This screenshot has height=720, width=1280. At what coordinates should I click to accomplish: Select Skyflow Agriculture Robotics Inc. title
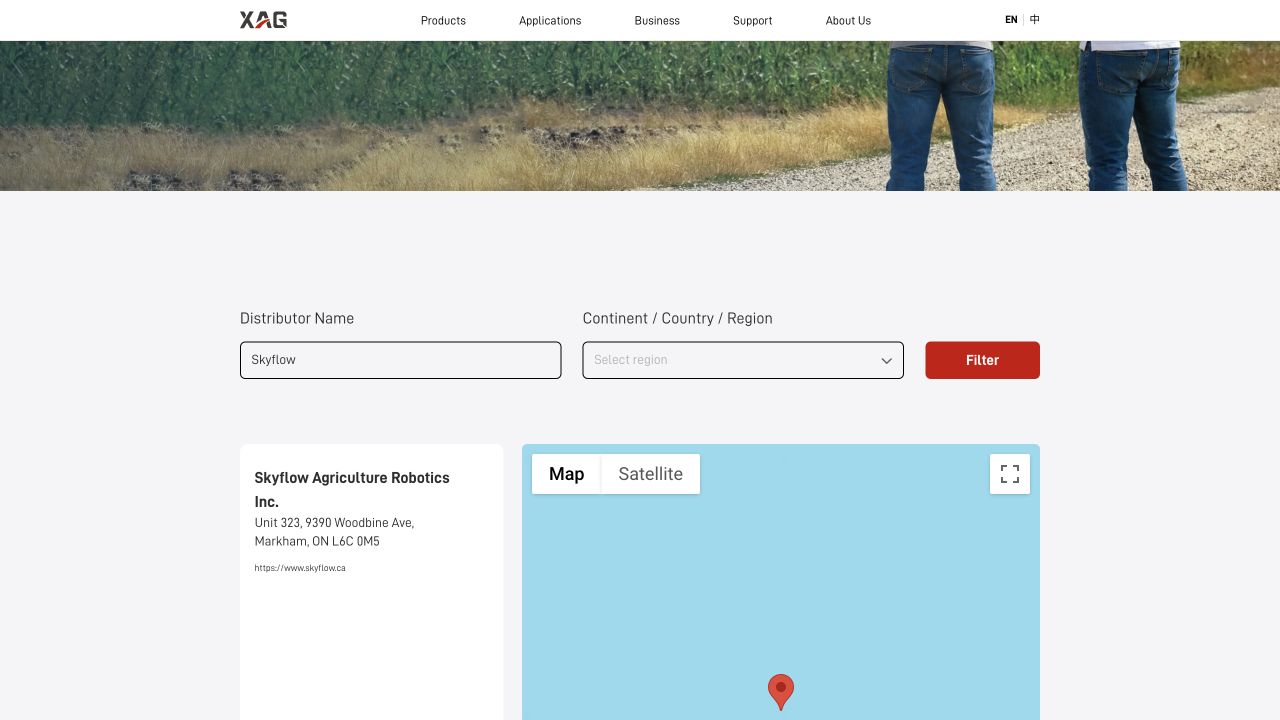[352, 490]
